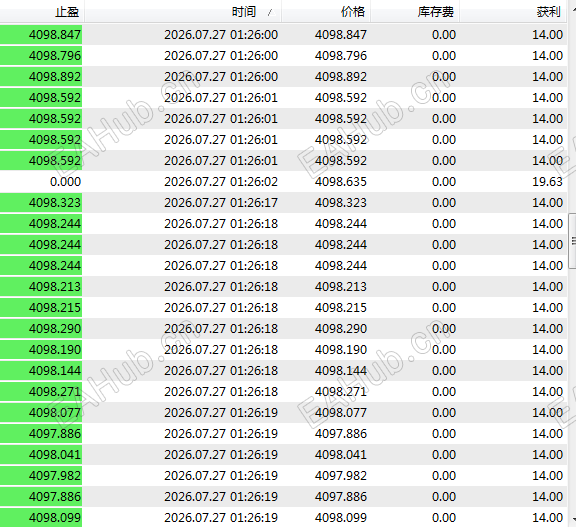Click 0.00 库存费 in the 4098.213 row
The width and height of the screenshot is (576, 527).
coord(444,286)
